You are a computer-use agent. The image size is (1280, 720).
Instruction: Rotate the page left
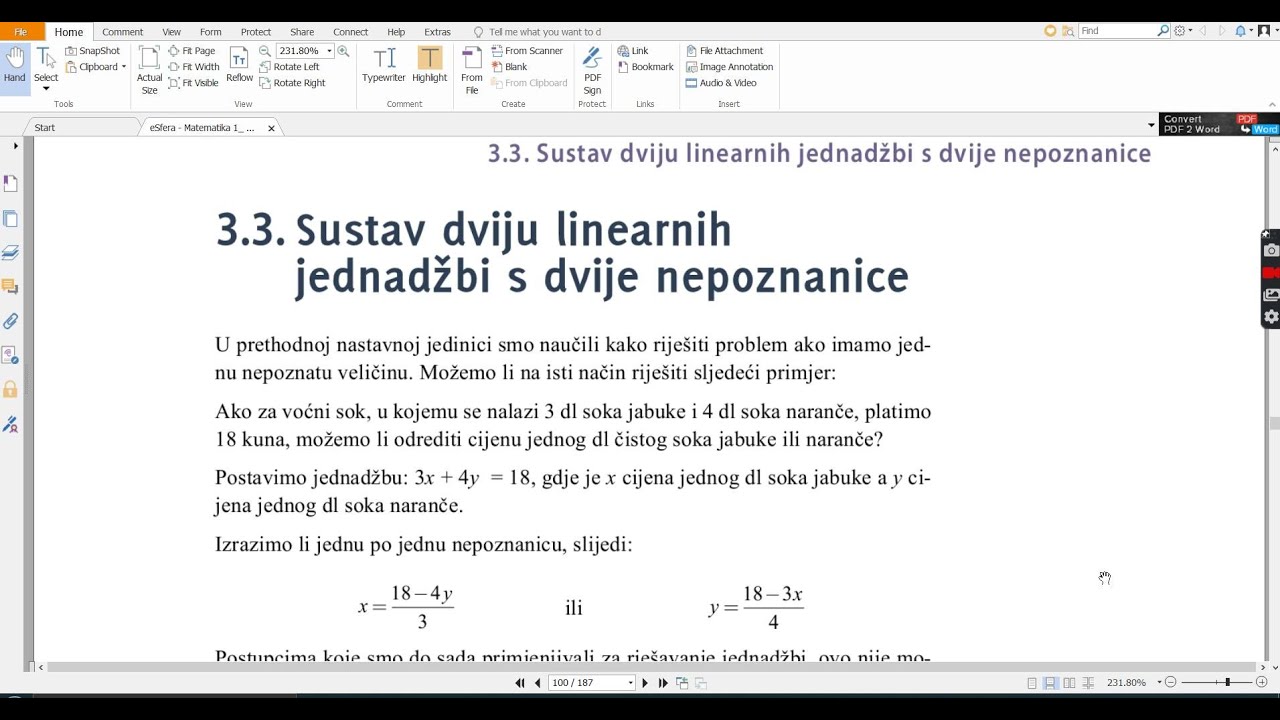(289, 67)
